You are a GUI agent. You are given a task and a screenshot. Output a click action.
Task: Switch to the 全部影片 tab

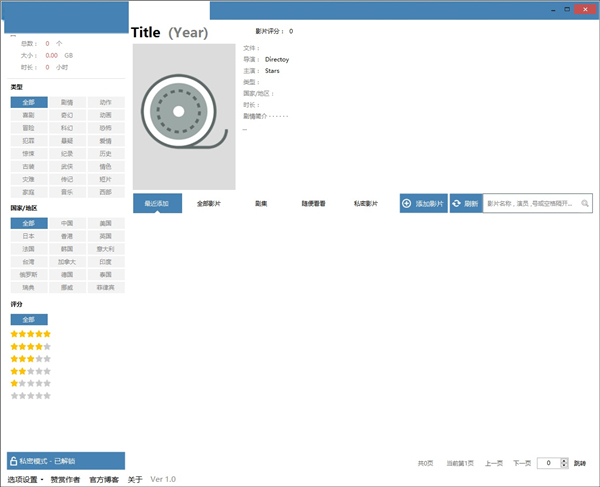(x=209, y=203)
